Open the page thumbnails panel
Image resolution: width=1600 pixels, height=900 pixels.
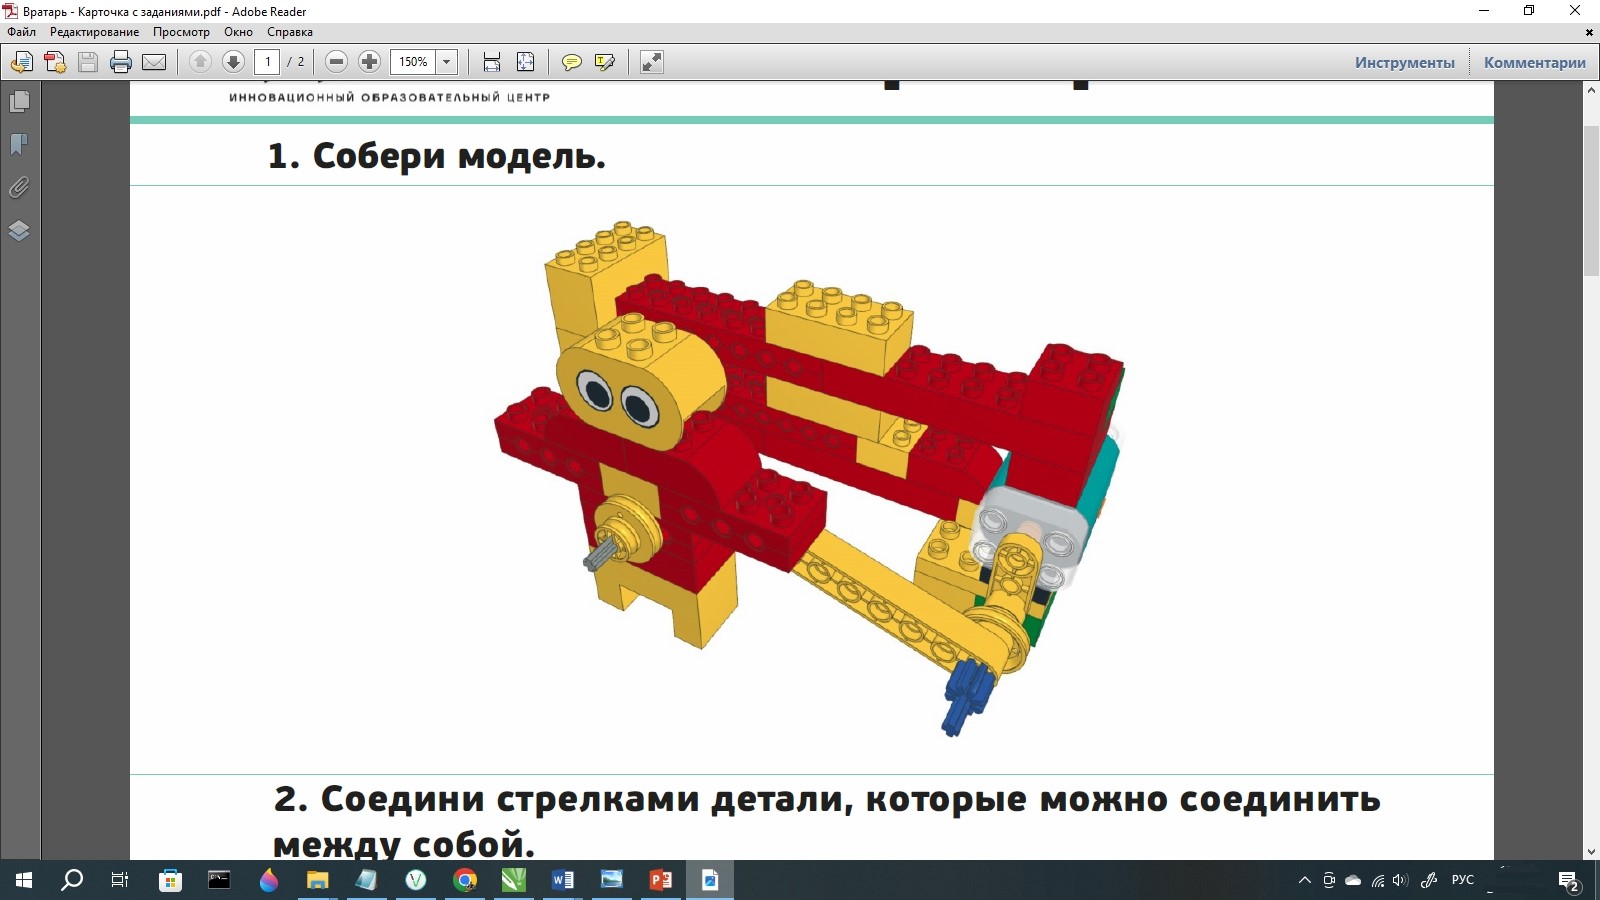coord(19,102)
